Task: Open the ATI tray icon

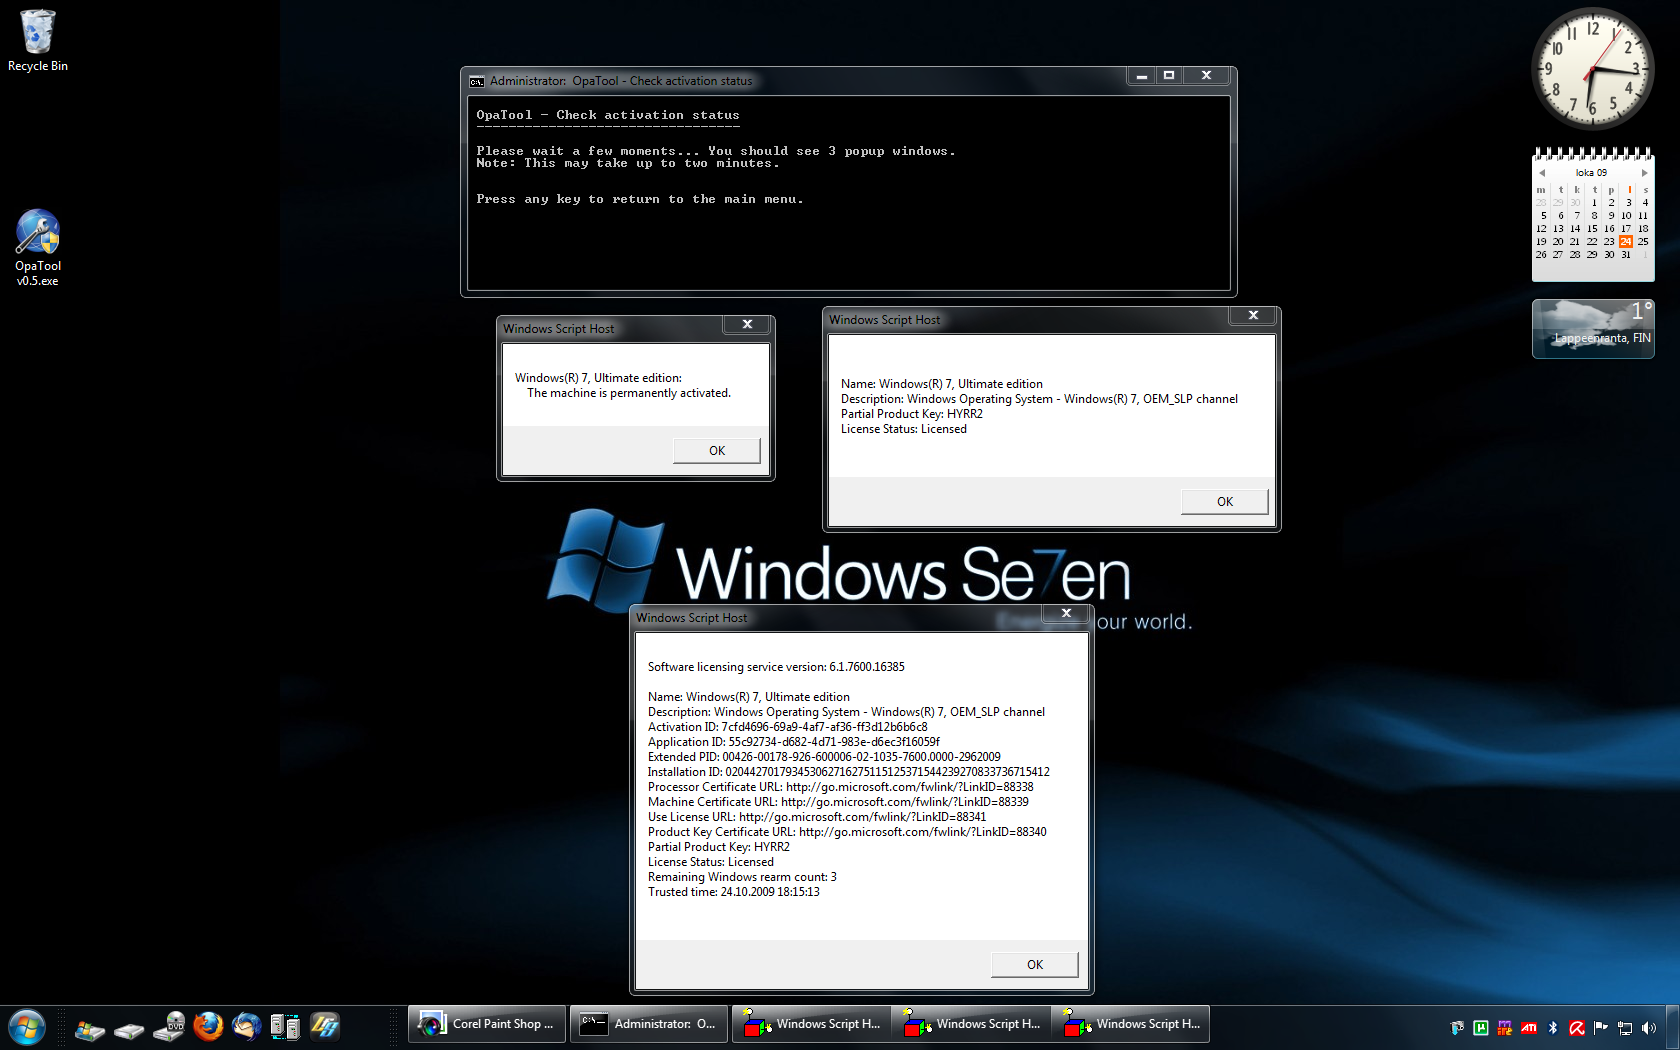Action: coord(1529,1028)
